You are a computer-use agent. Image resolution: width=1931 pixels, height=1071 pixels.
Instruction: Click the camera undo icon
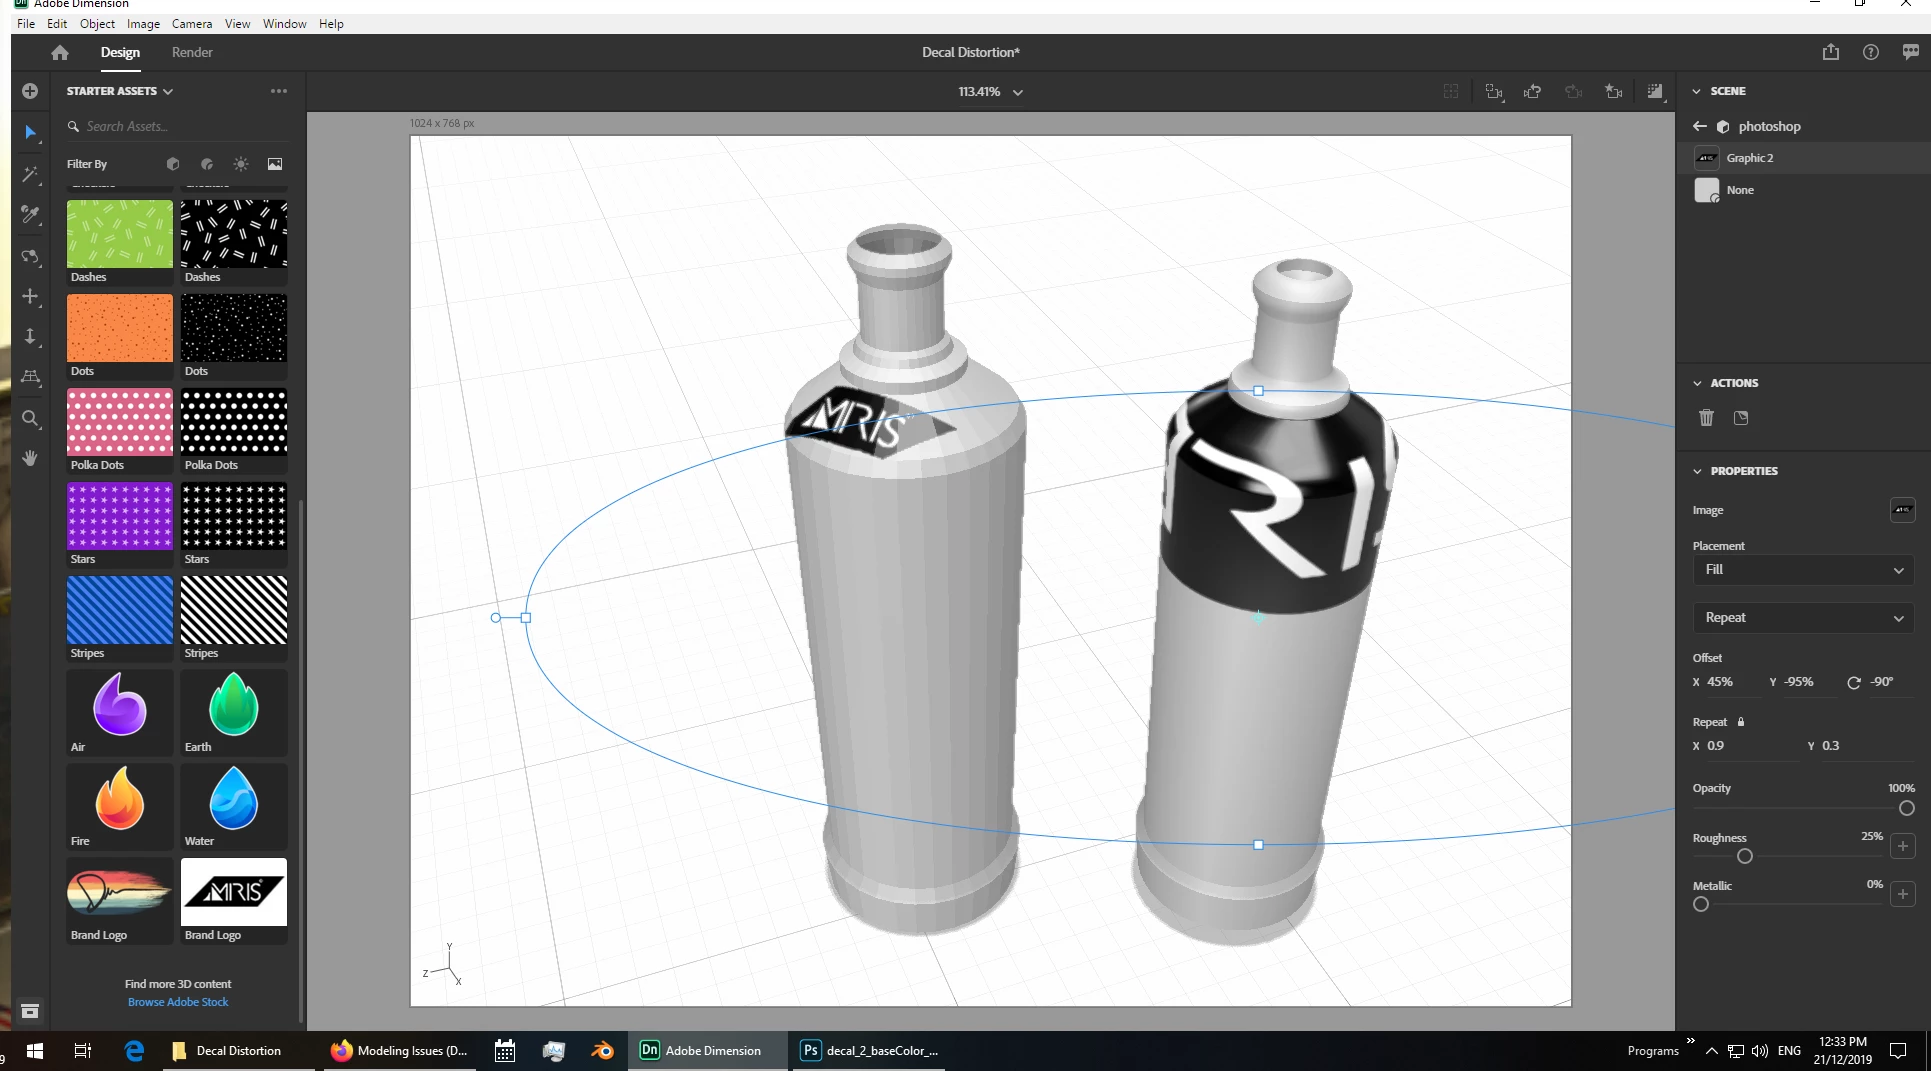pos(1532,91)
